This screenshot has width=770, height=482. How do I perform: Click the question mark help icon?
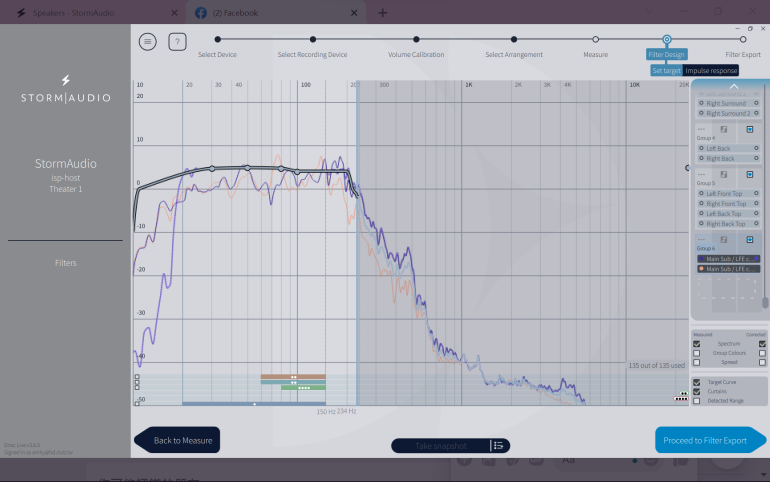[x=177, y=41]
